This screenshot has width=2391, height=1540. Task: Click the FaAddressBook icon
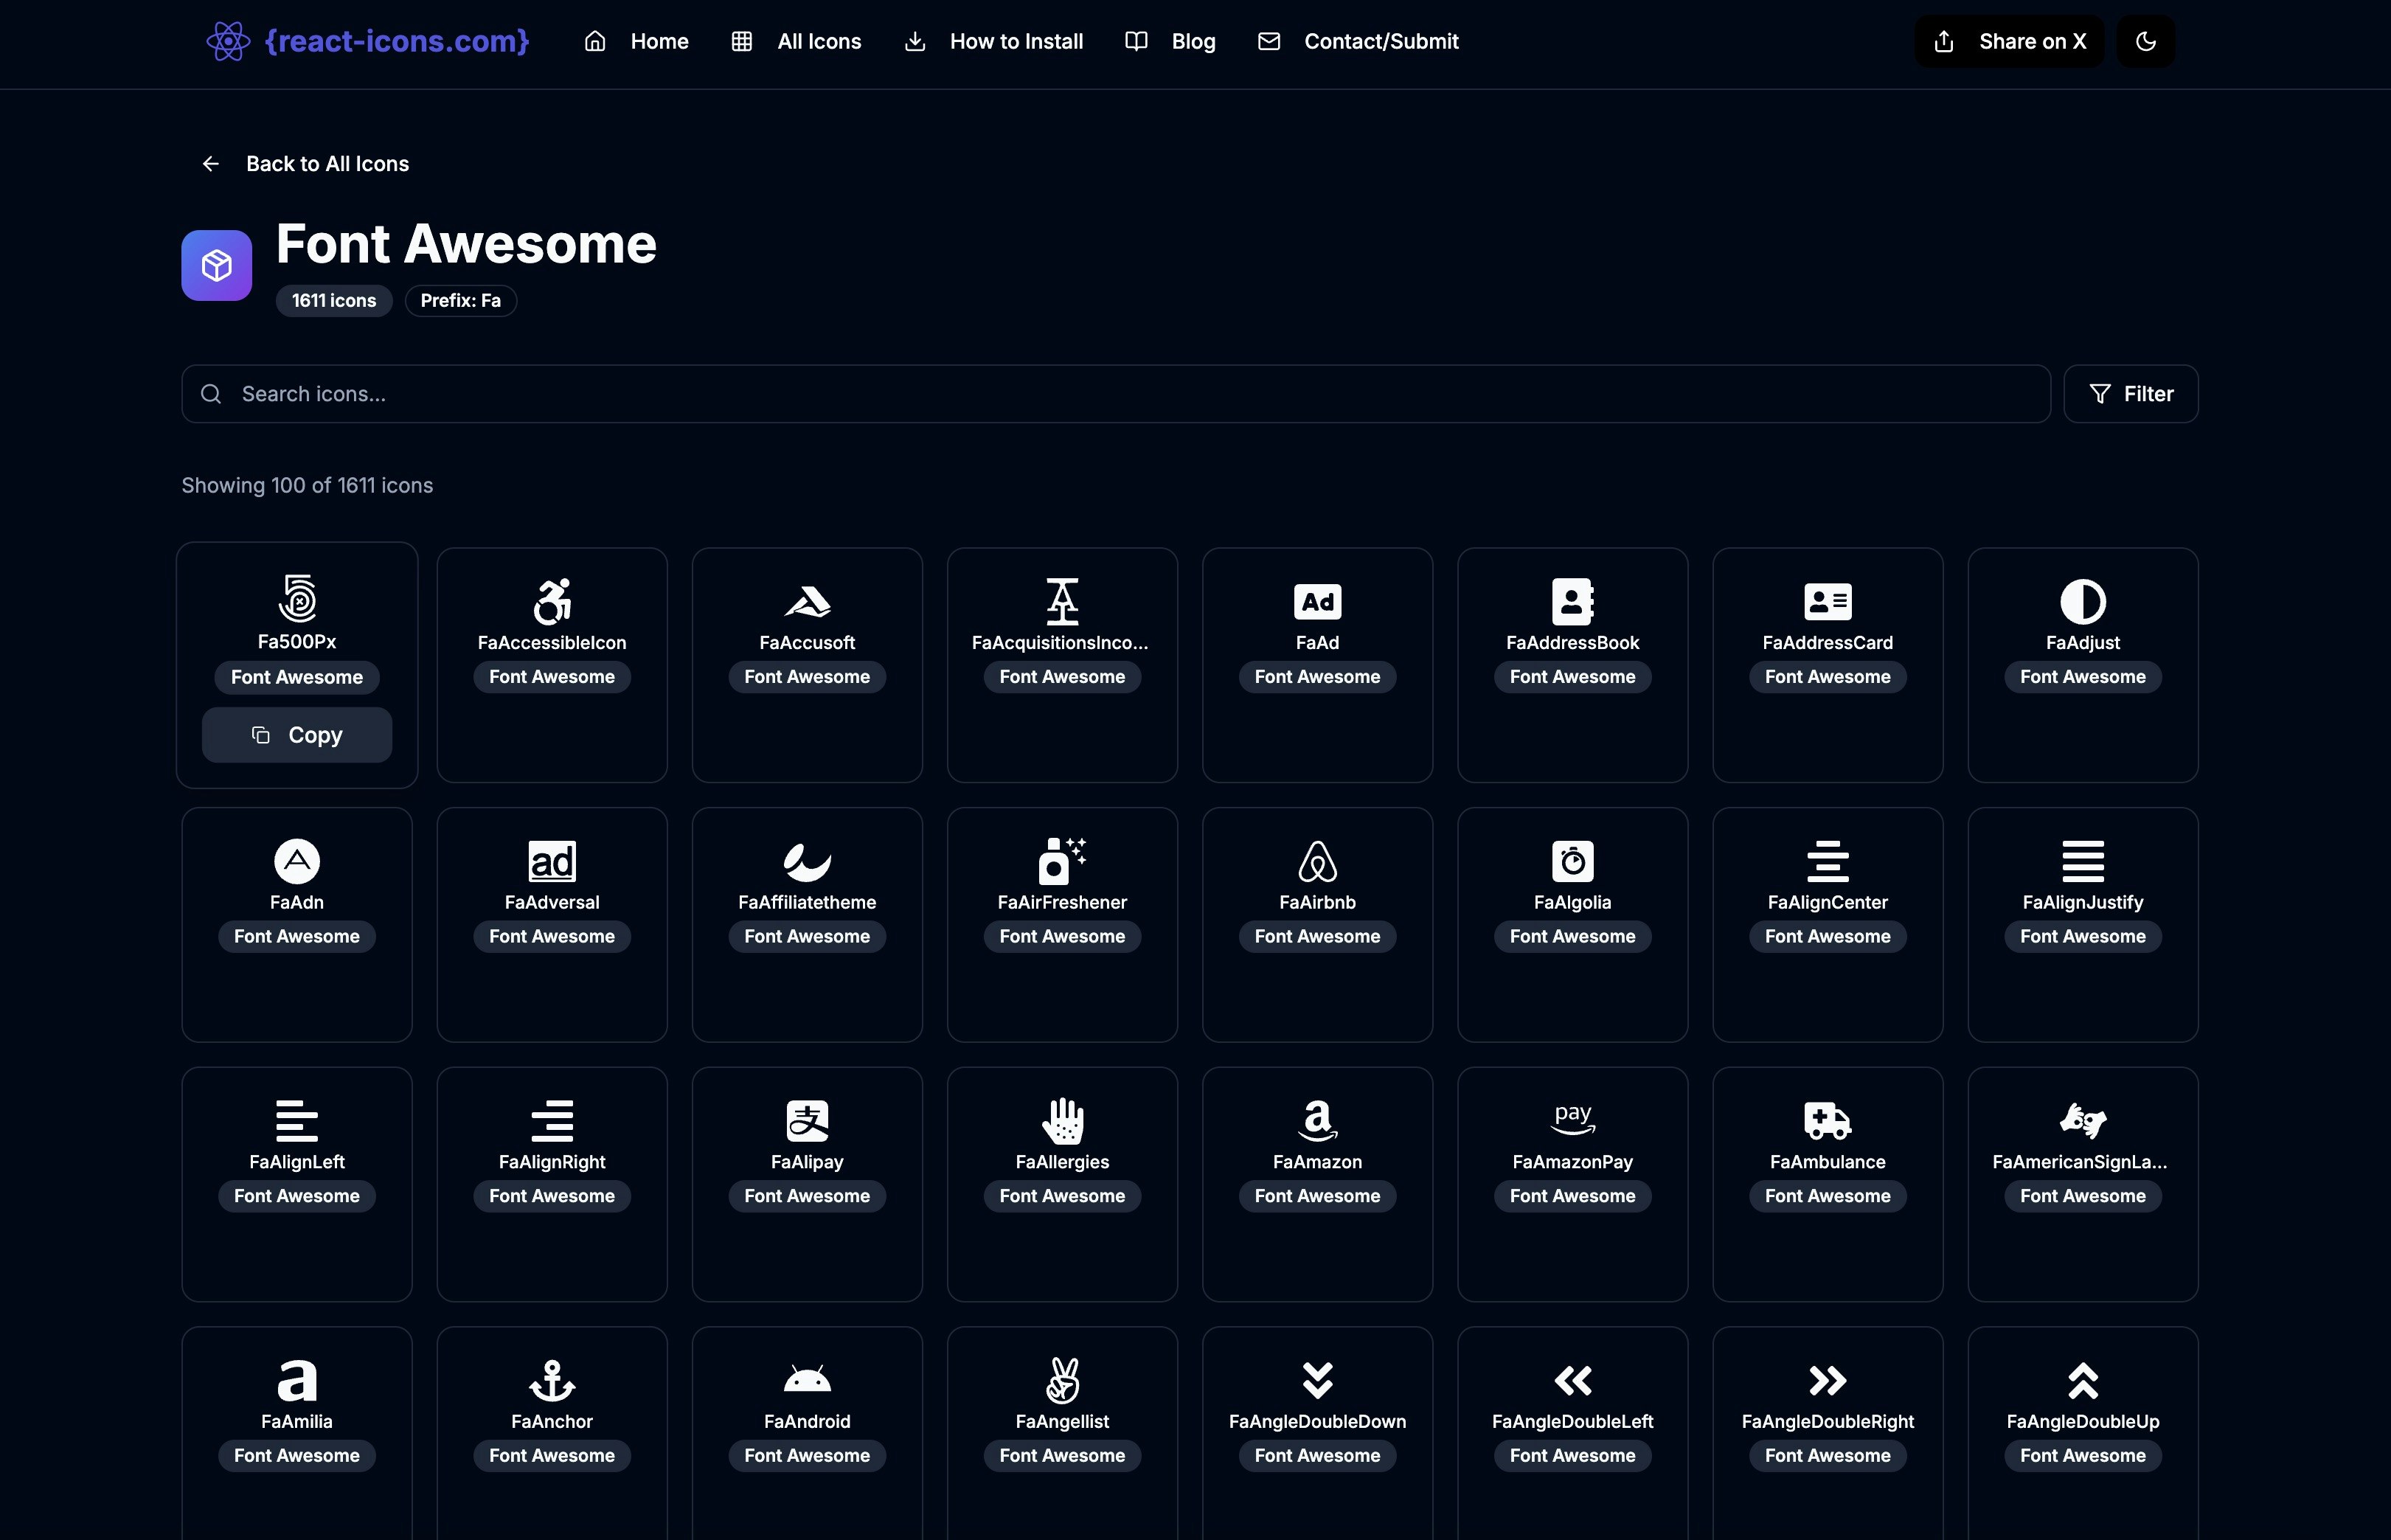(1572, 601)
